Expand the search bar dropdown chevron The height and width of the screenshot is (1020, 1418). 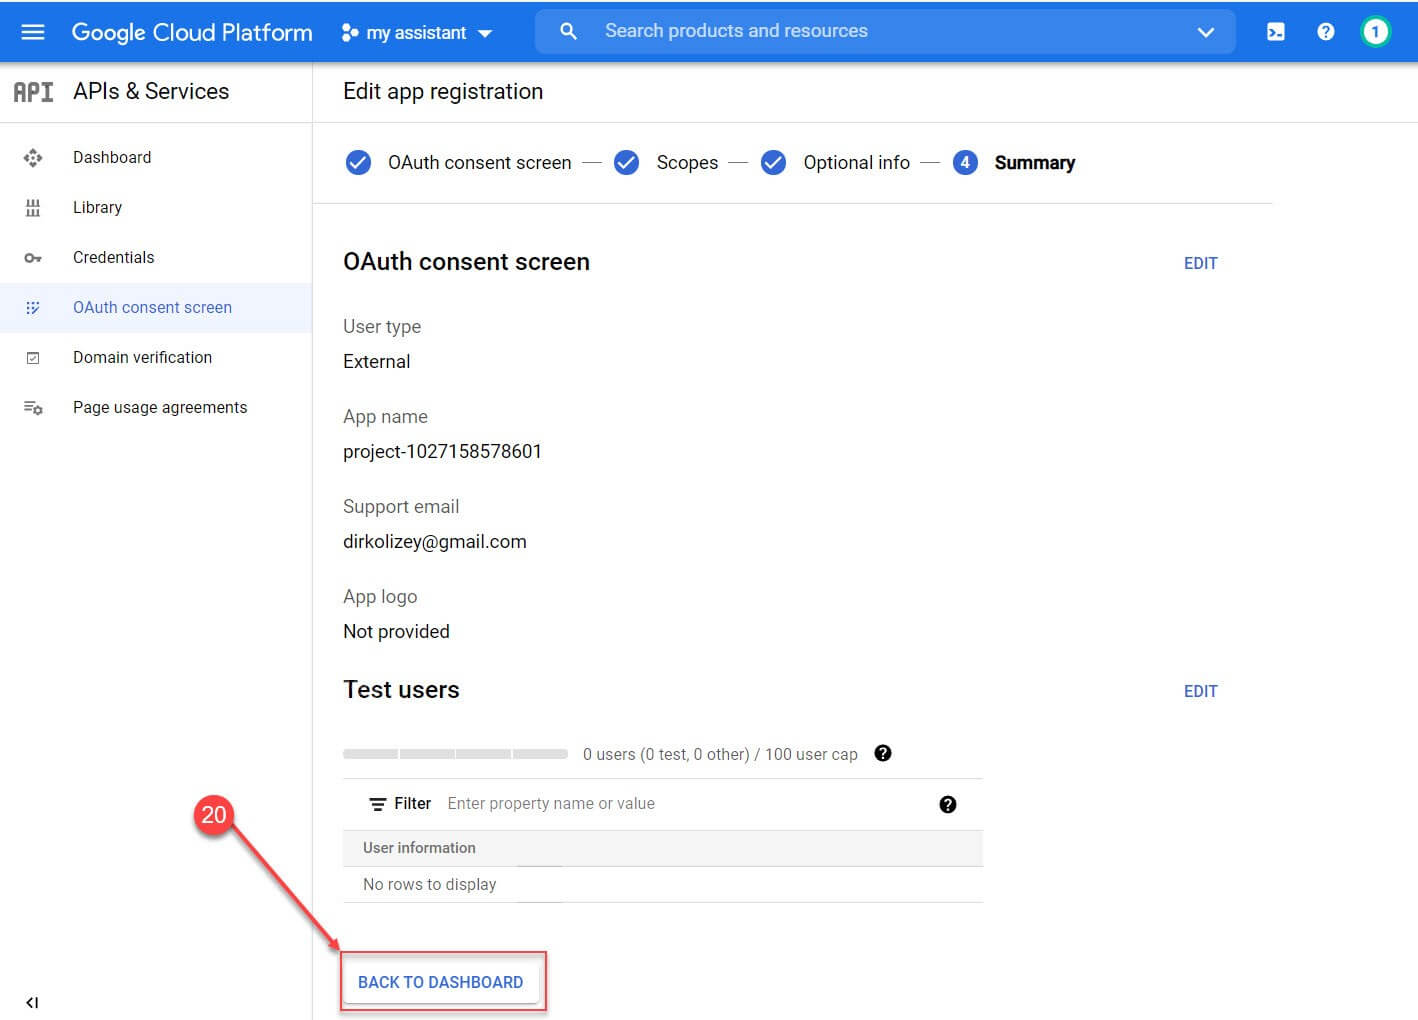(1206, 32)
